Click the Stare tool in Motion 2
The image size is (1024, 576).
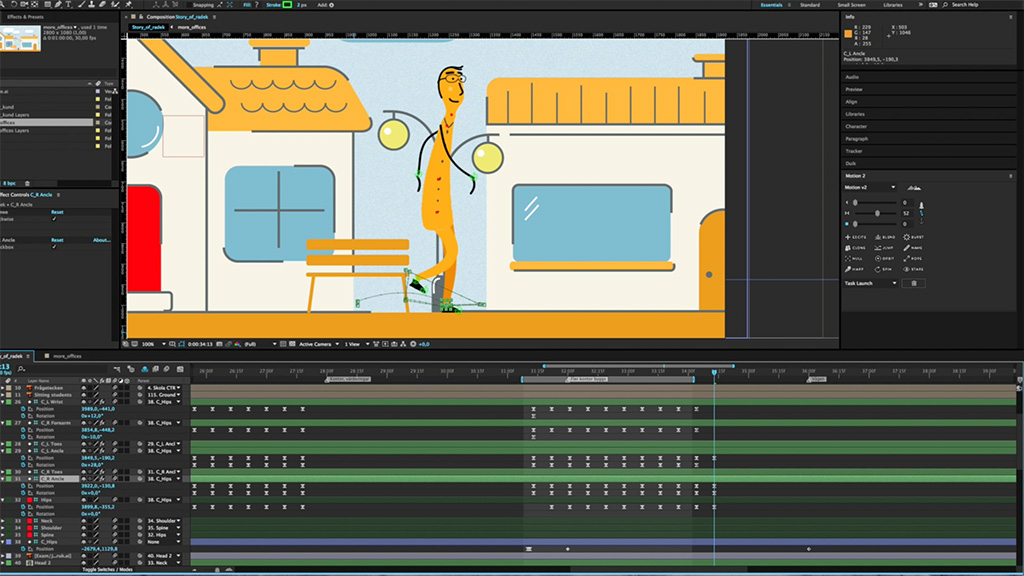pyautogui.click(x=914, y=269)
